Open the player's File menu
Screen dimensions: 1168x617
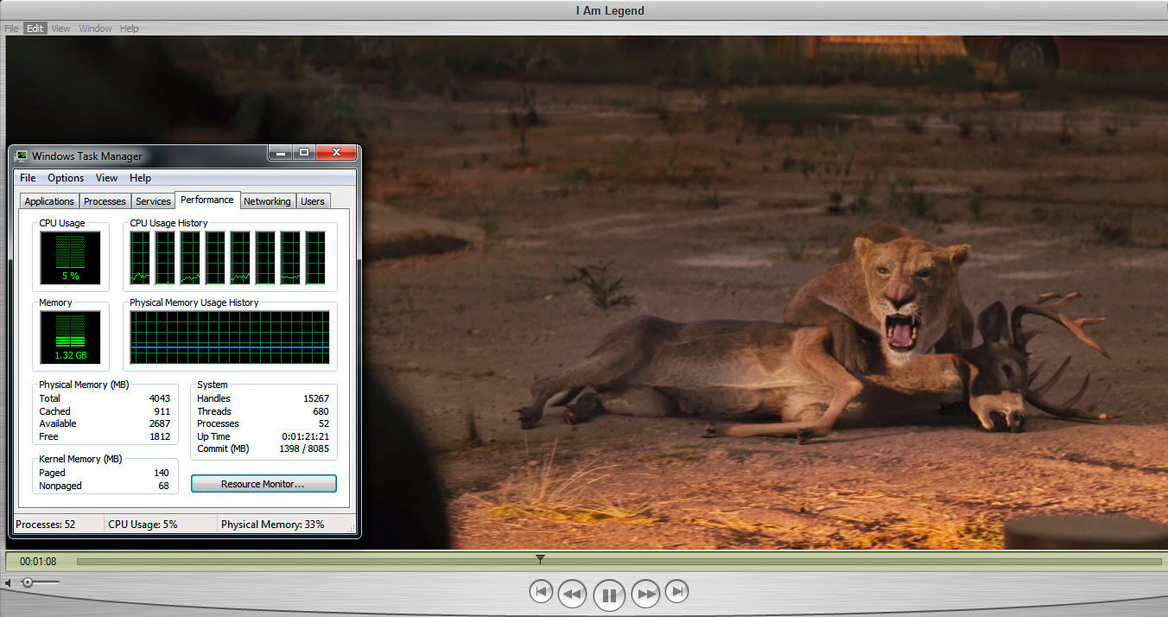11,28
